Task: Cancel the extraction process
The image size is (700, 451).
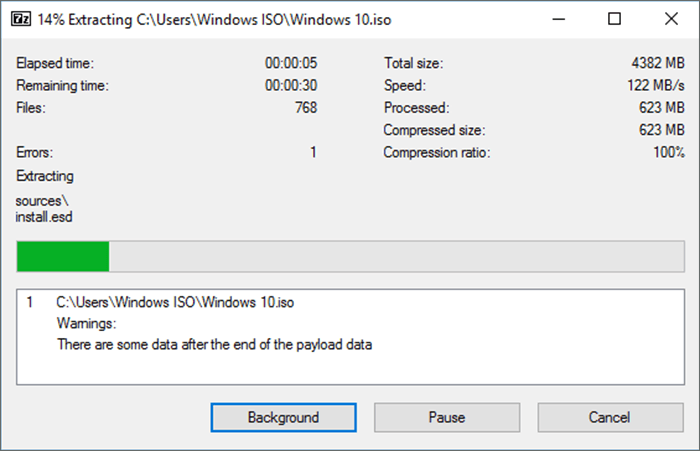Action: click(609, 417)
